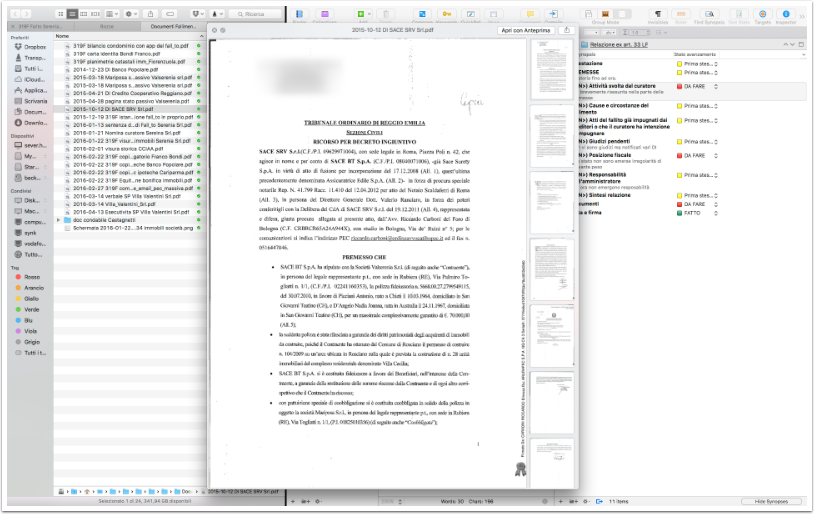The height and width of the screenshot is (514, 814).
Task: Change the FATTO status dropdown
Action: pos(697,213)
